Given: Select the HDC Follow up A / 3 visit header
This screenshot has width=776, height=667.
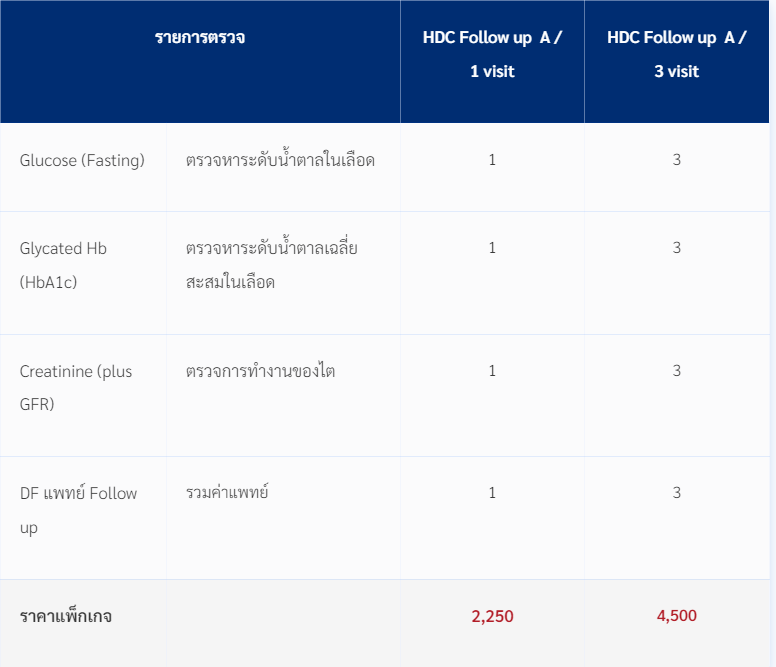Looking at the screenshot, I should pos(677,54).
